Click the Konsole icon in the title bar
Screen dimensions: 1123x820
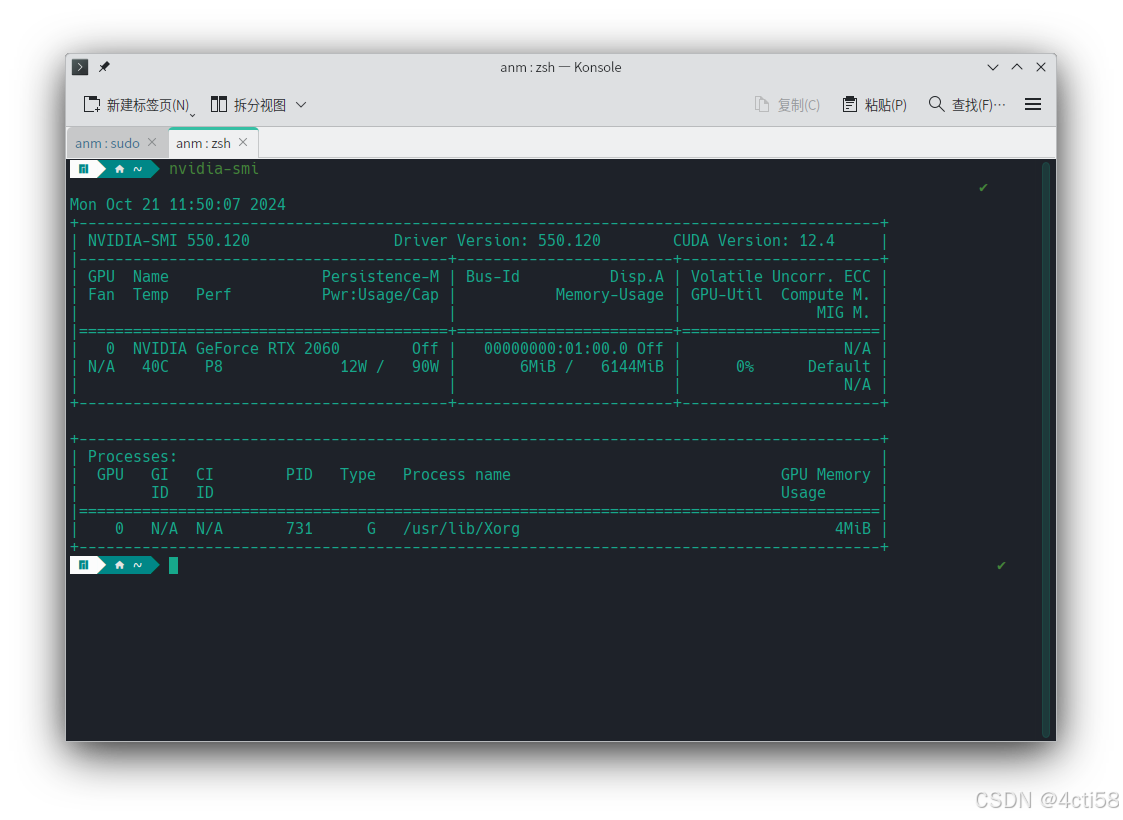(79, 67)
